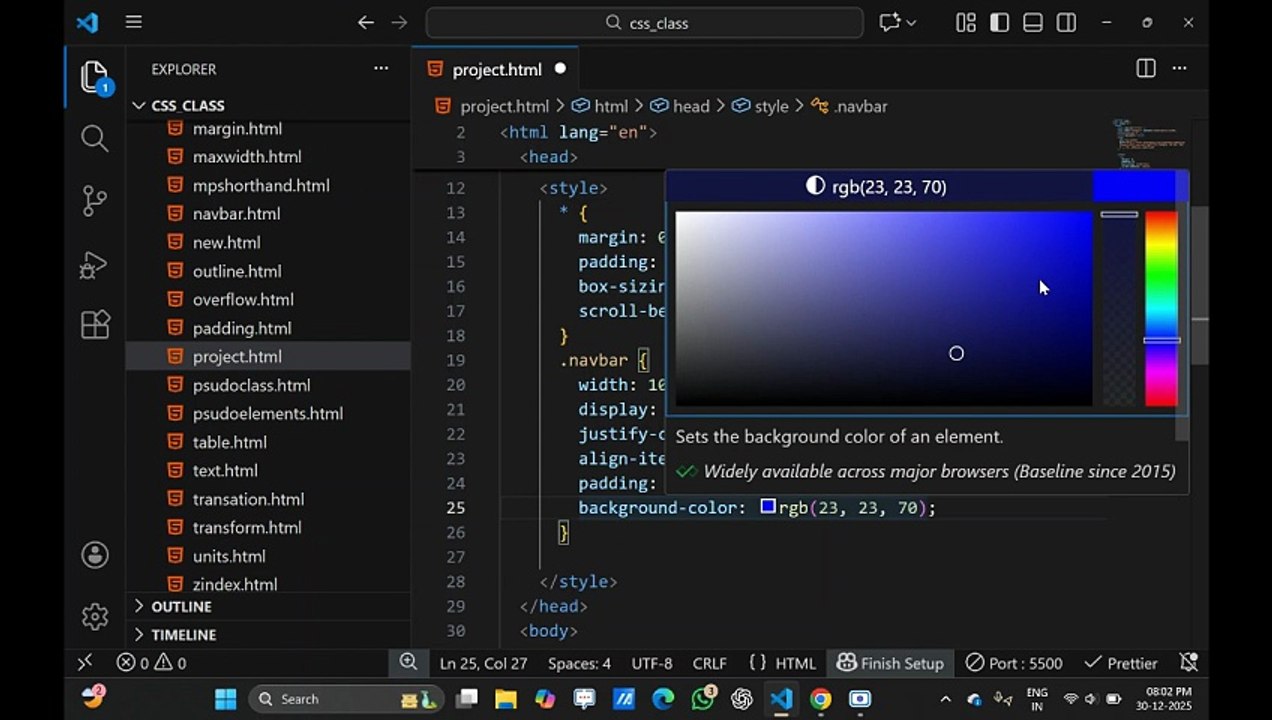
Task: Click the opacity slider strip
Action: point(1119,309)
